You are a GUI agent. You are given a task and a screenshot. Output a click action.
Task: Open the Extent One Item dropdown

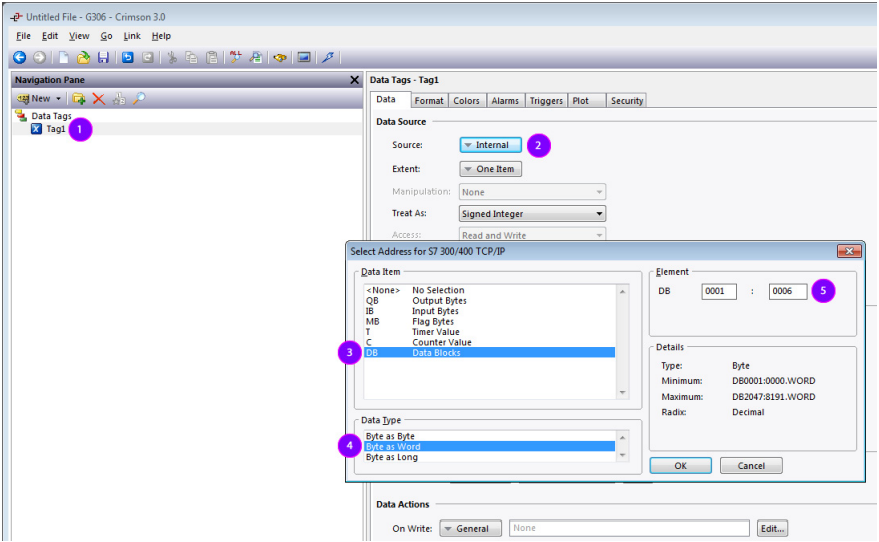point(491,169)
